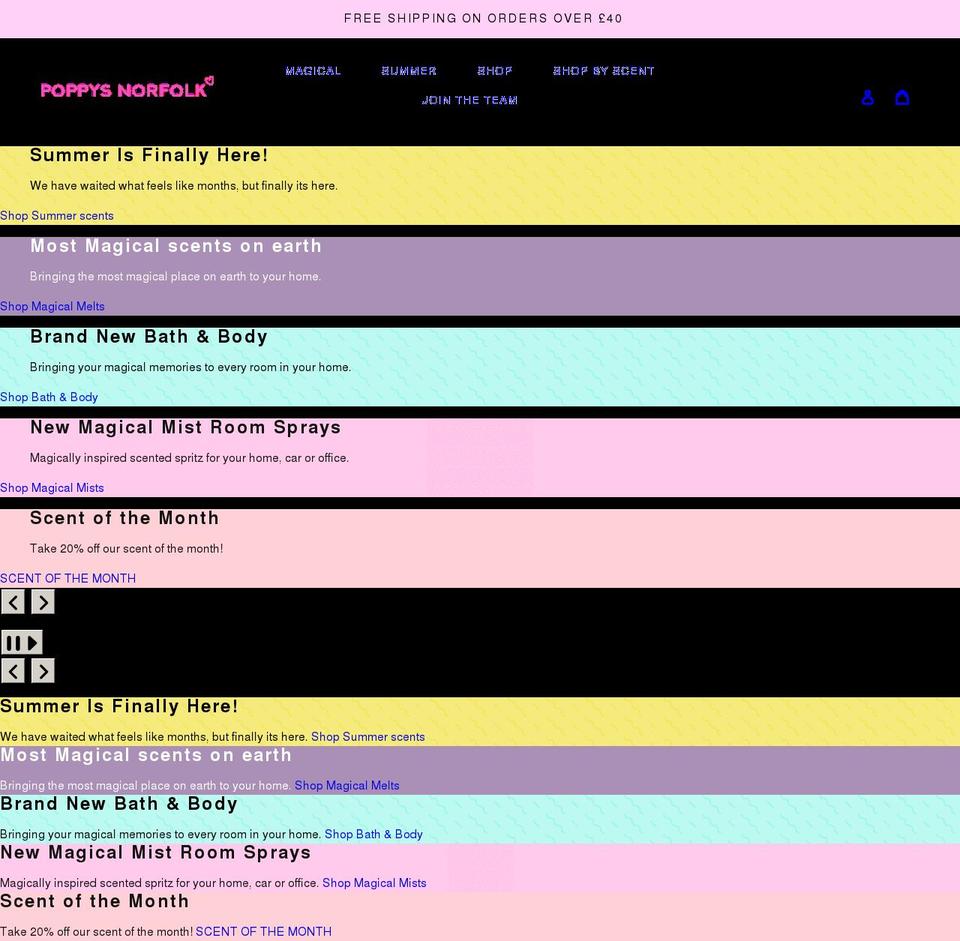The image size is (960, 941).
Task: Click Shop Magical Mists link after 'car or office.'
Action: coord(375,883)
